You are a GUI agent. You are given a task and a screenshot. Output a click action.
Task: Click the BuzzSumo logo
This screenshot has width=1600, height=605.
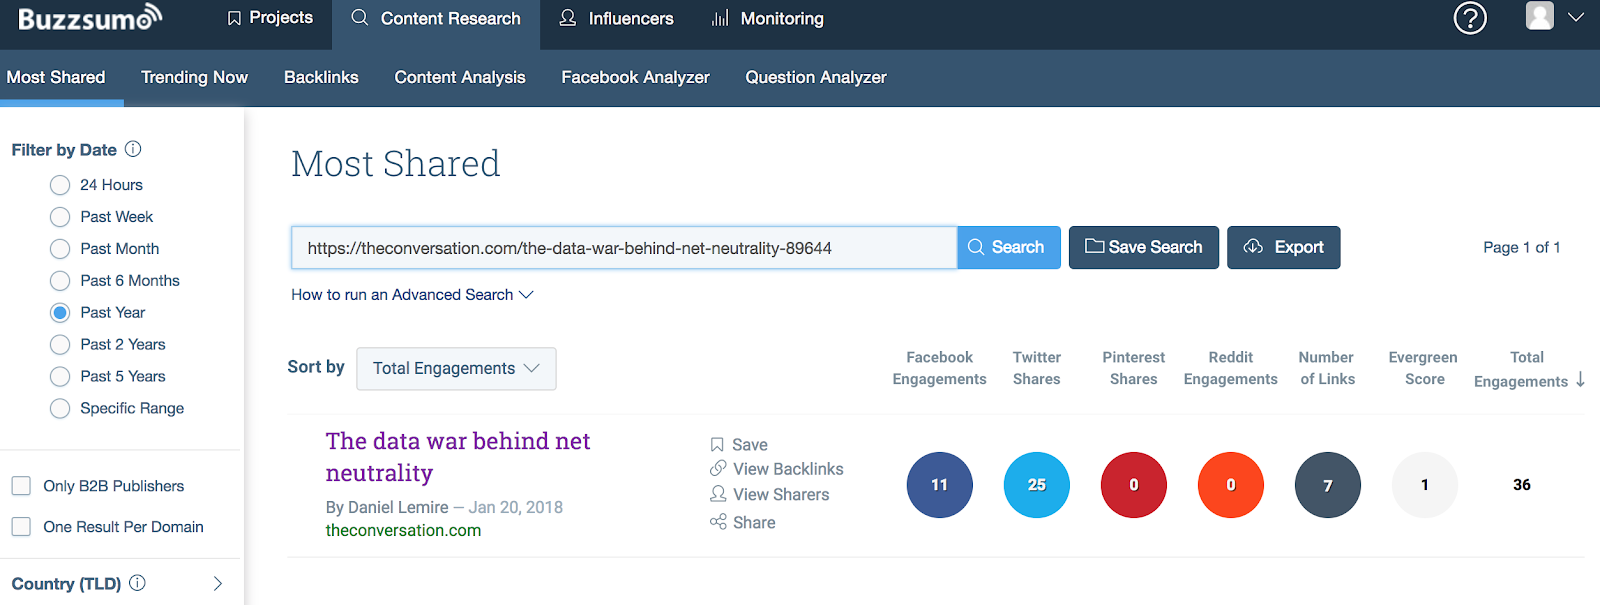coord(90,17)
